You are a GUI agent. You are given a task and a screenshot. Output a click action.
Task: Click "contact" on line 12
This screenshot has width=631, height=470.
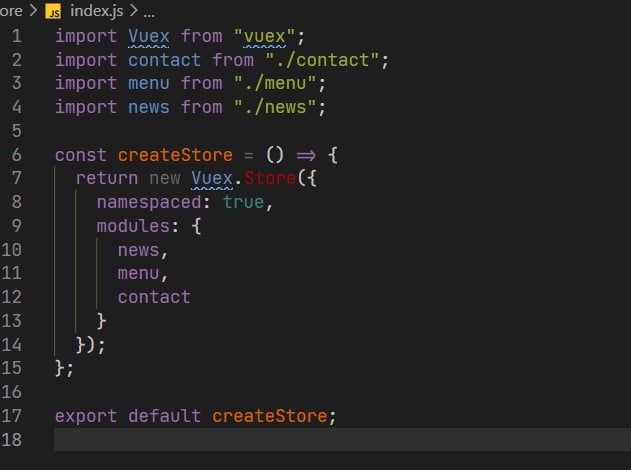tap(154, 297)
